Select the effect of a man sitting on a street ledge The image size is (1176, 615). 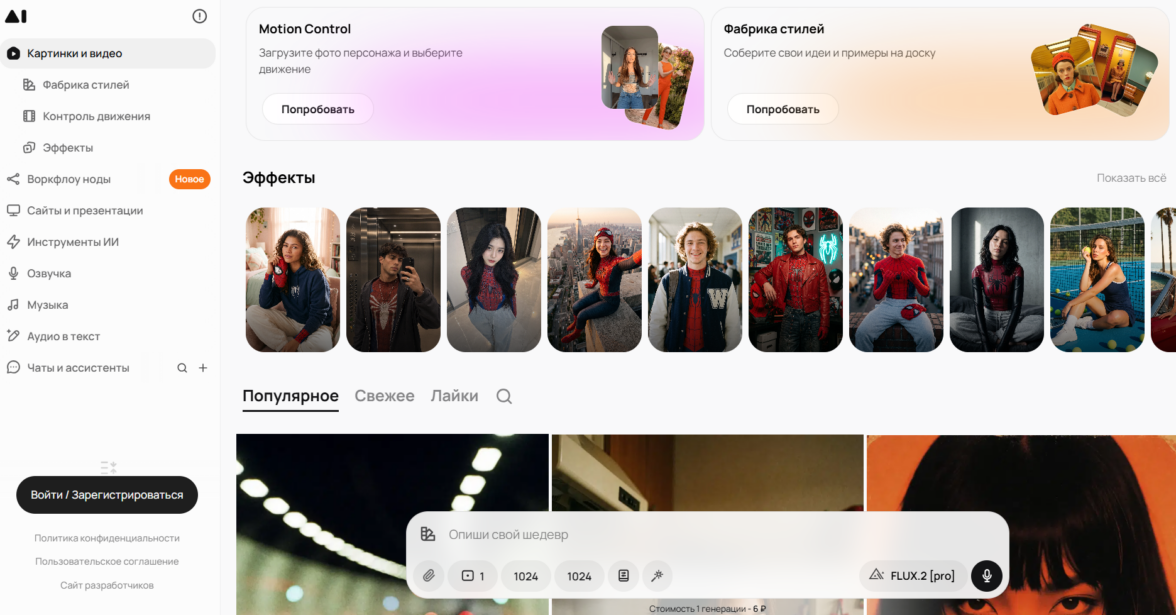[896, 280]
